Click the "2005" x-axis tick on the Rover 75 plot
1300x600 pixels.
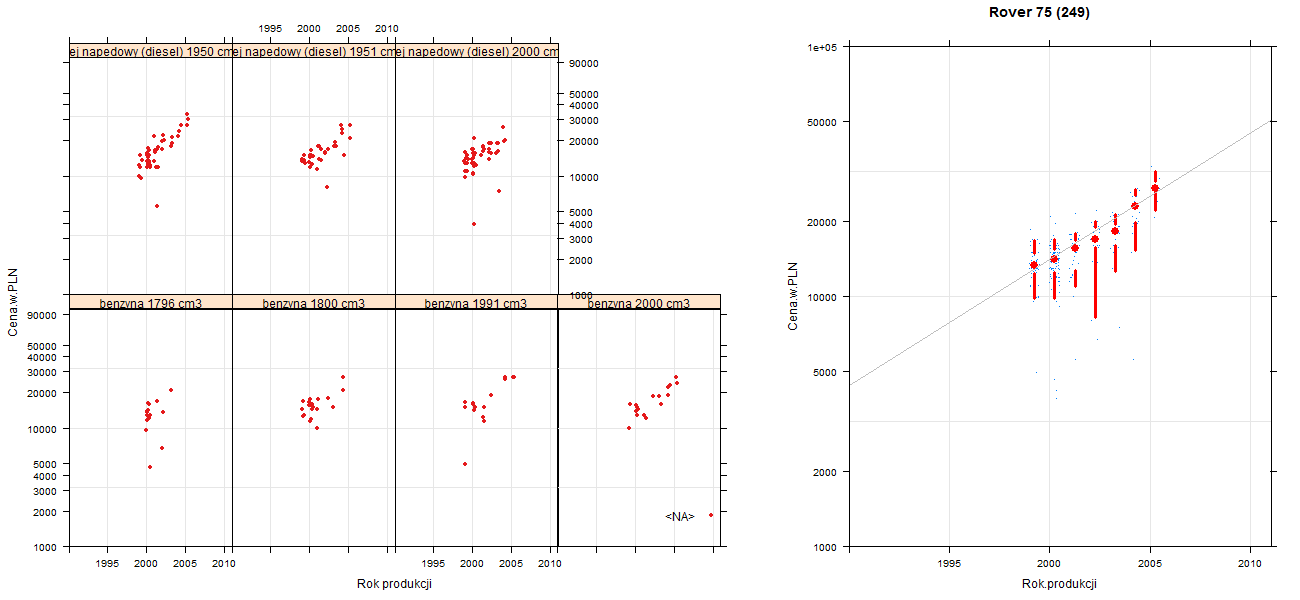1150,564
